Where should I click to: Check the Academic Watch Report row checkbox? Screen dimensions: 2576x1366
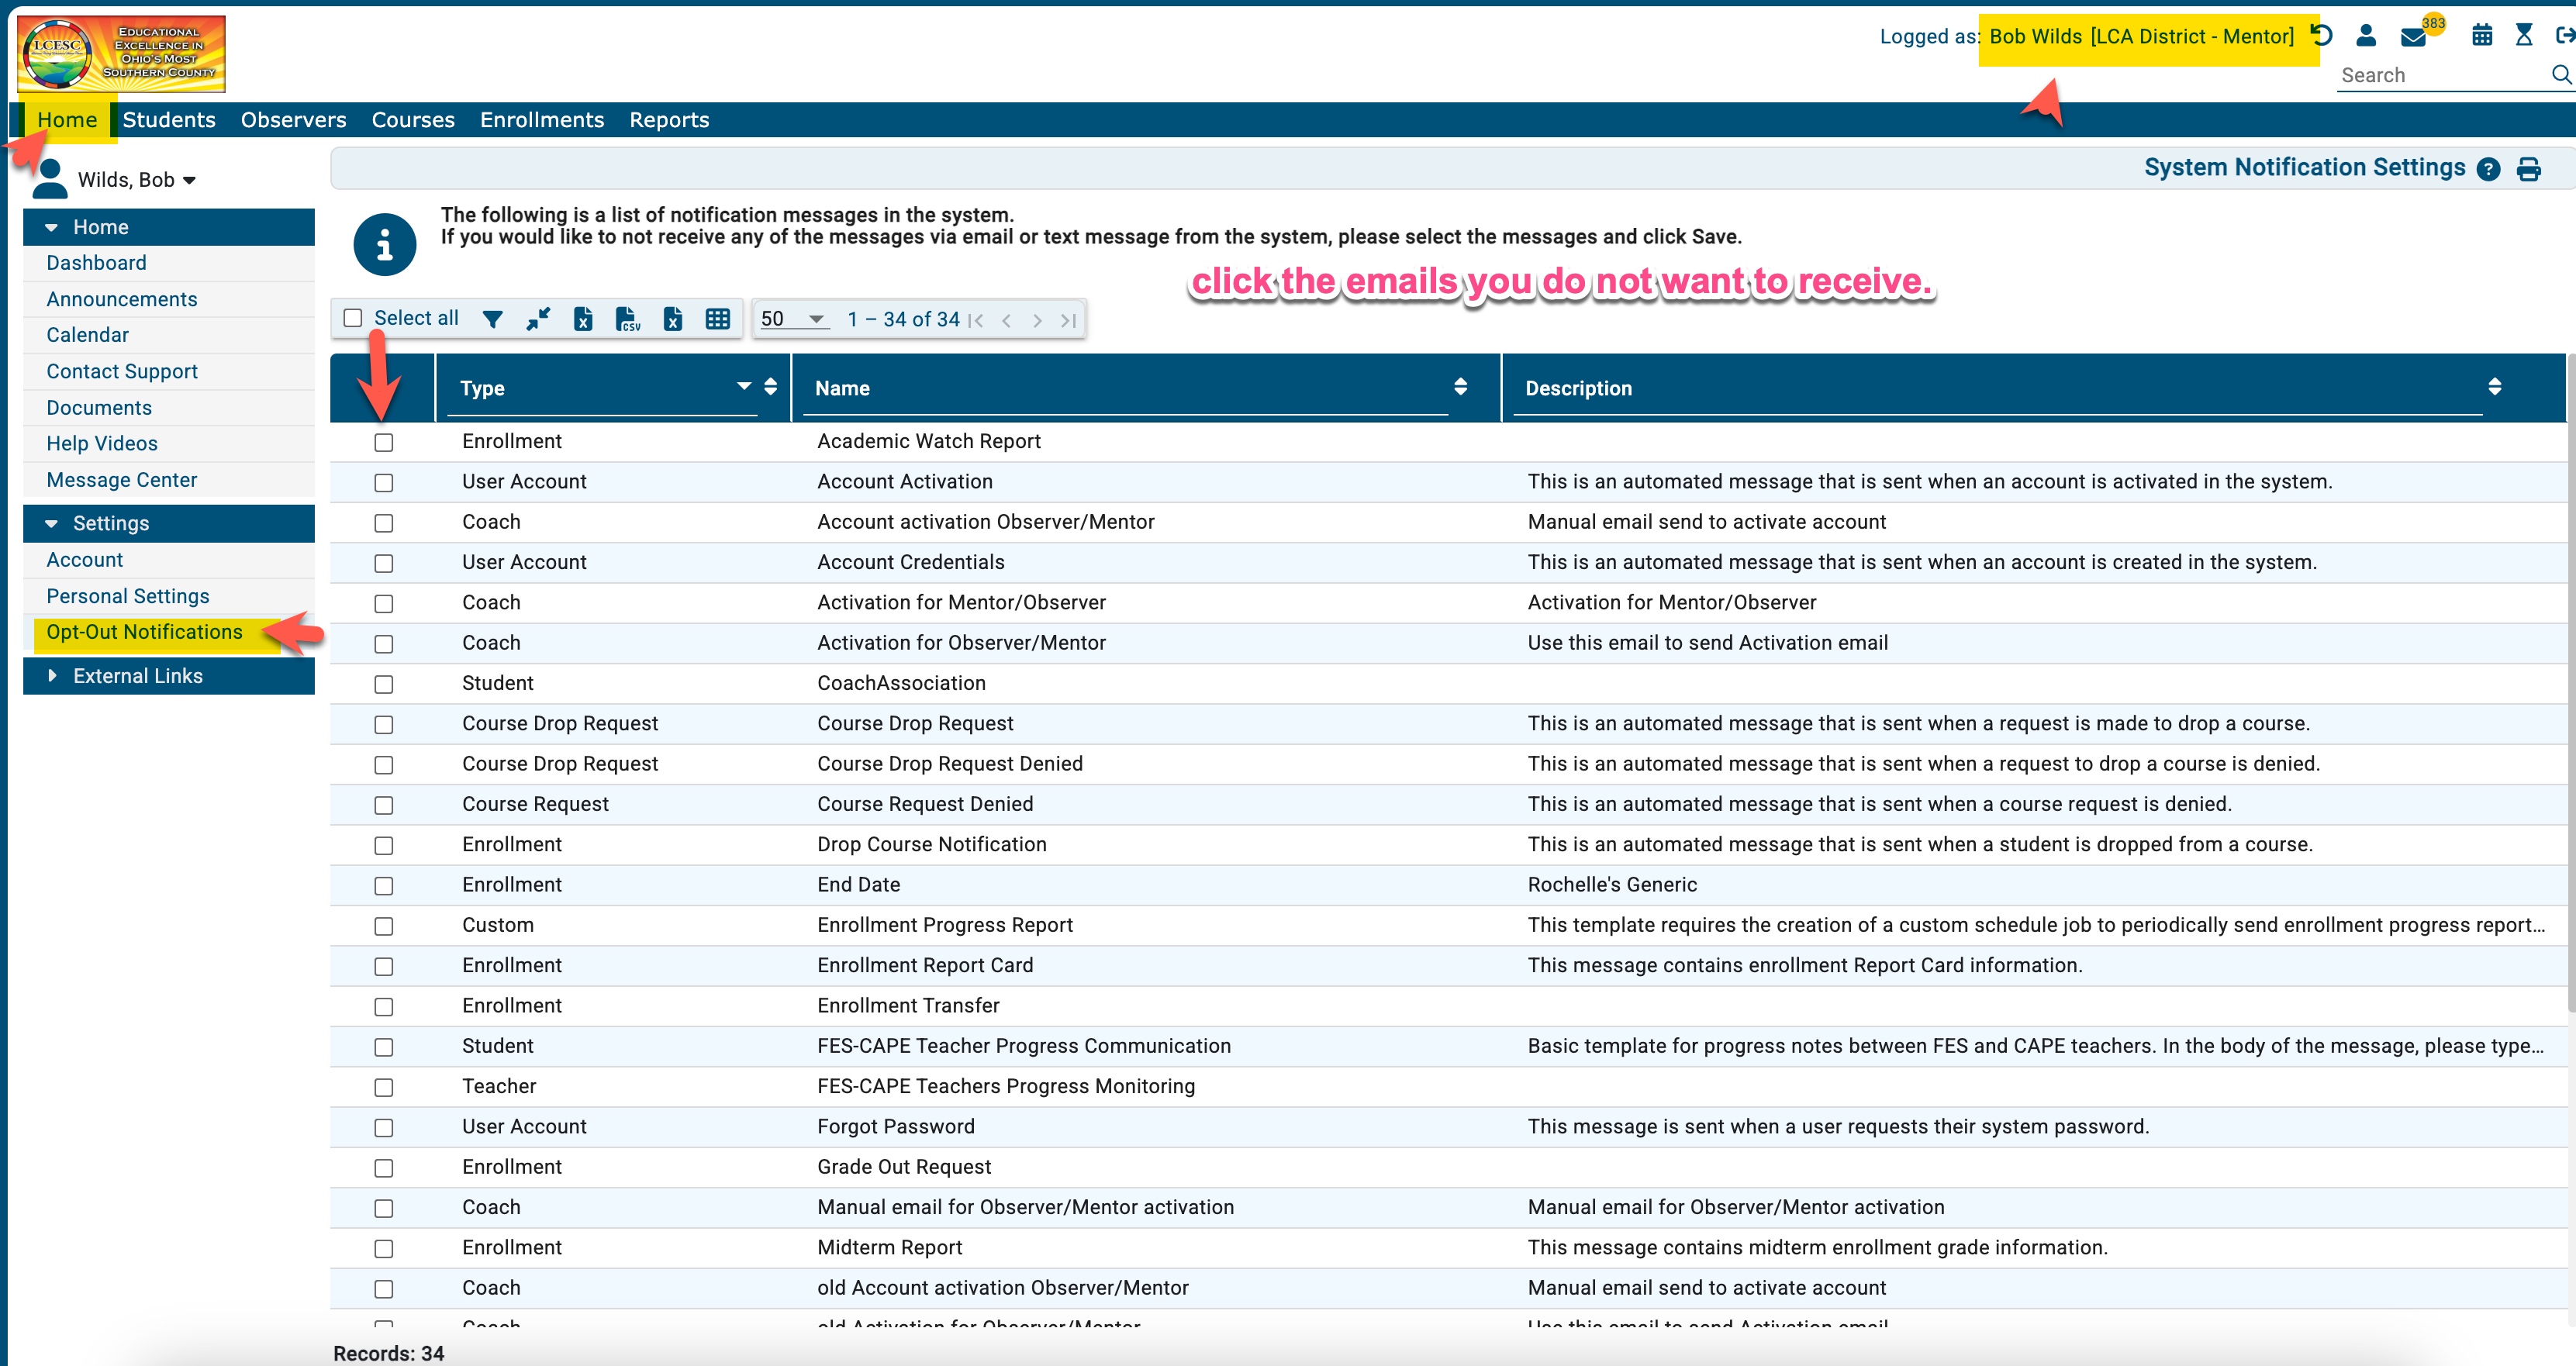(384, 442)
